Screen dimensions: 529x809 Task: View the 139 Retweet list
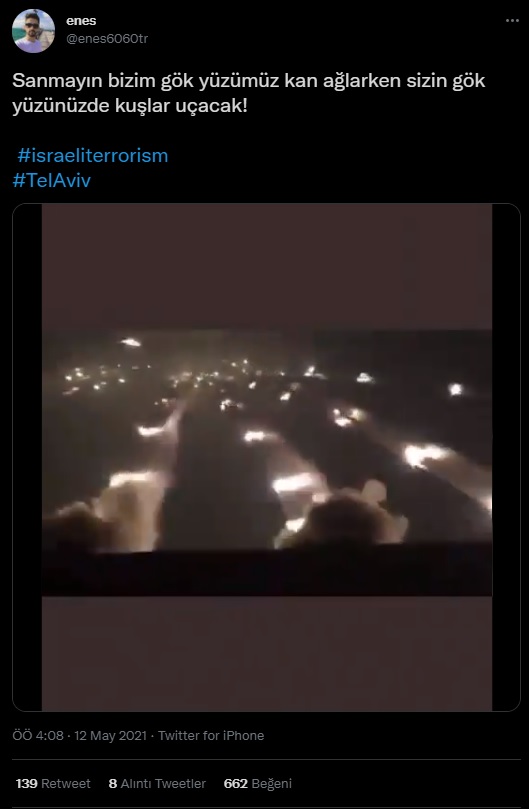pyautogui.click(x=53, y=784)
